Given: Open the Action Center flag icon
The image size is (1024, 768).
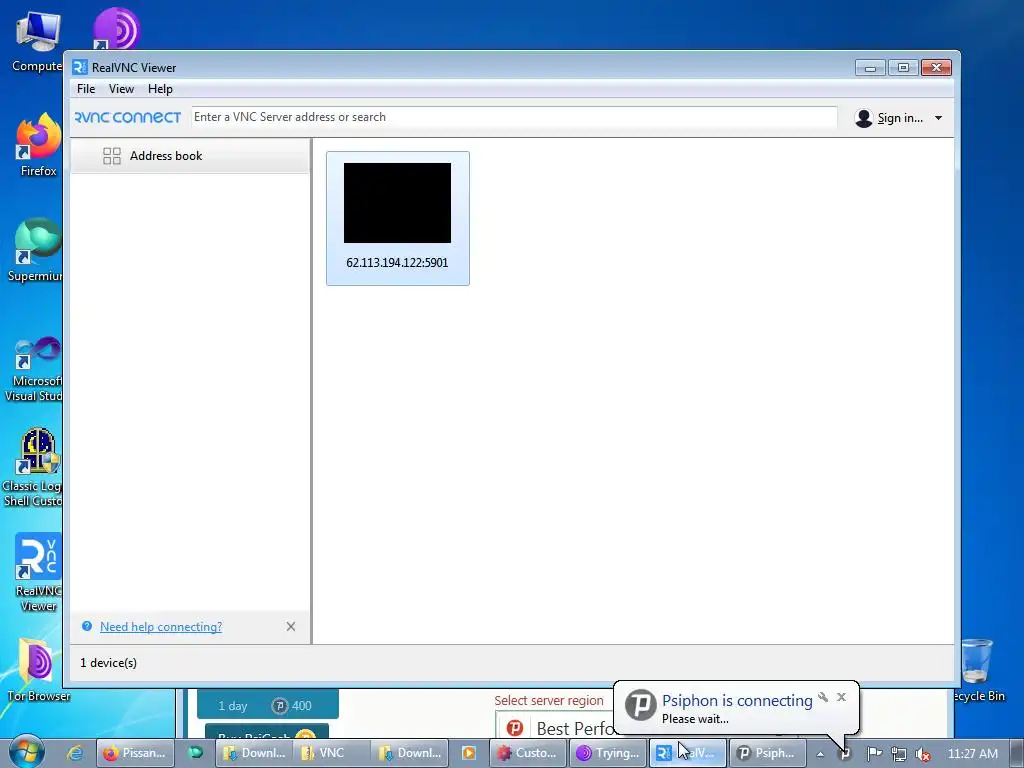Looking at the screenshot, I should pos(874,754).
